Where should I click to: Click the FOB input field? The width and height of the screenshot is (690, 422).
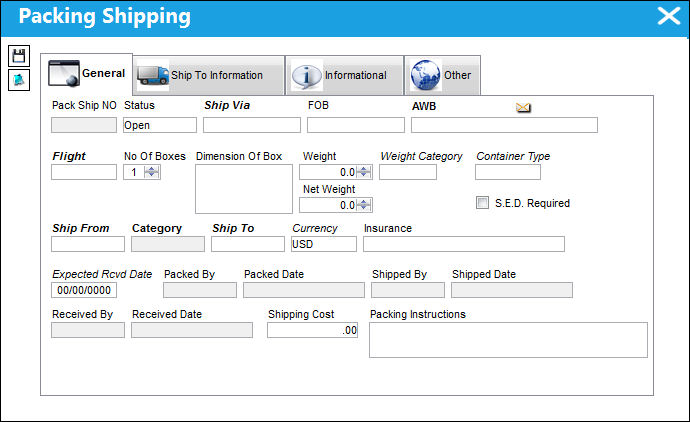coord(356,125)
